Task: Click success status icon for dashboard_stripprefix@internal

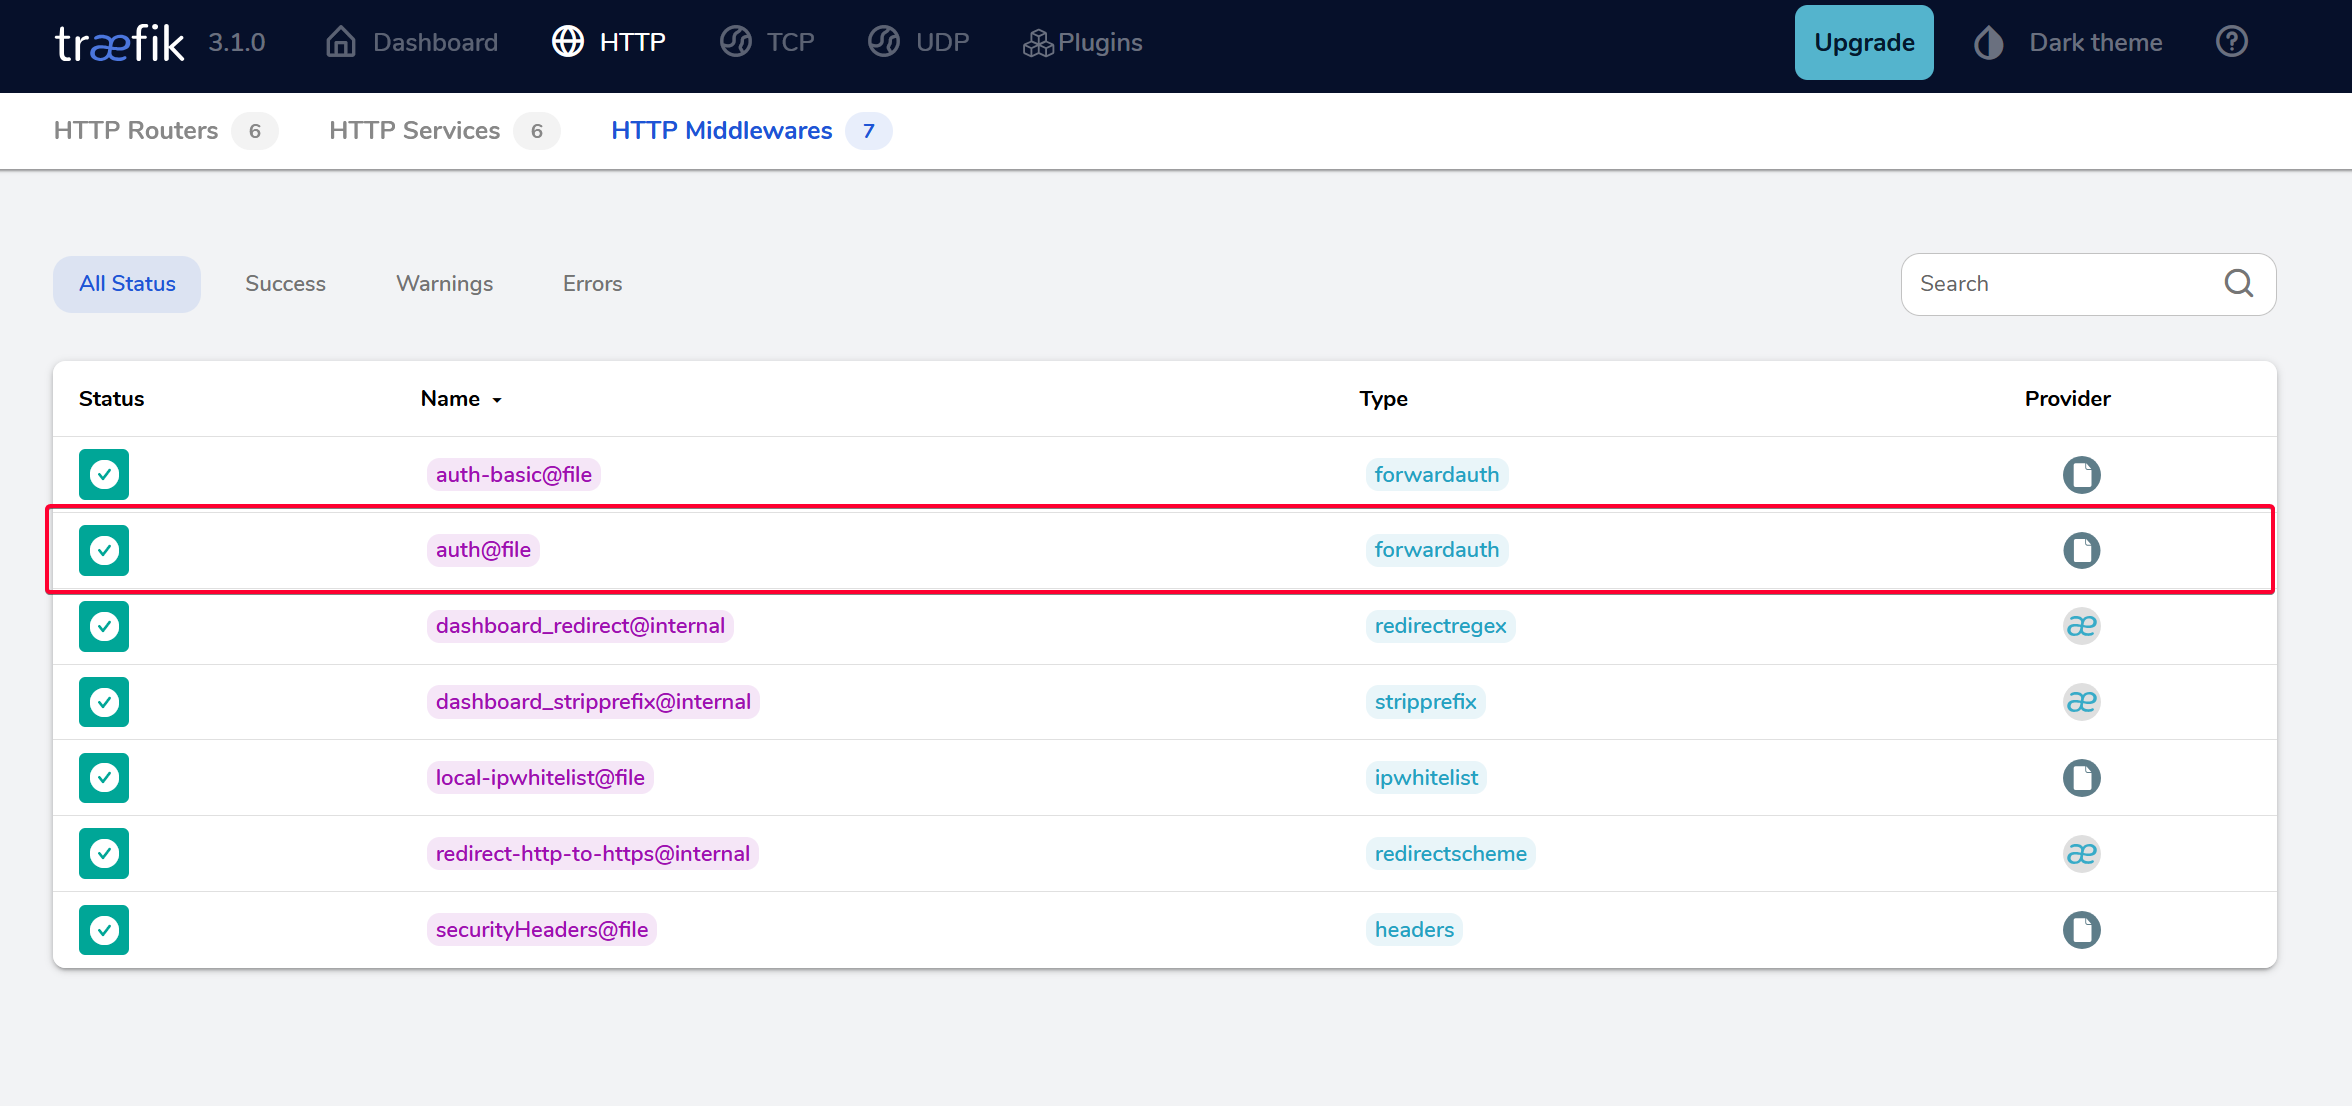Action: pyautogui.click(x=104, y=702)
